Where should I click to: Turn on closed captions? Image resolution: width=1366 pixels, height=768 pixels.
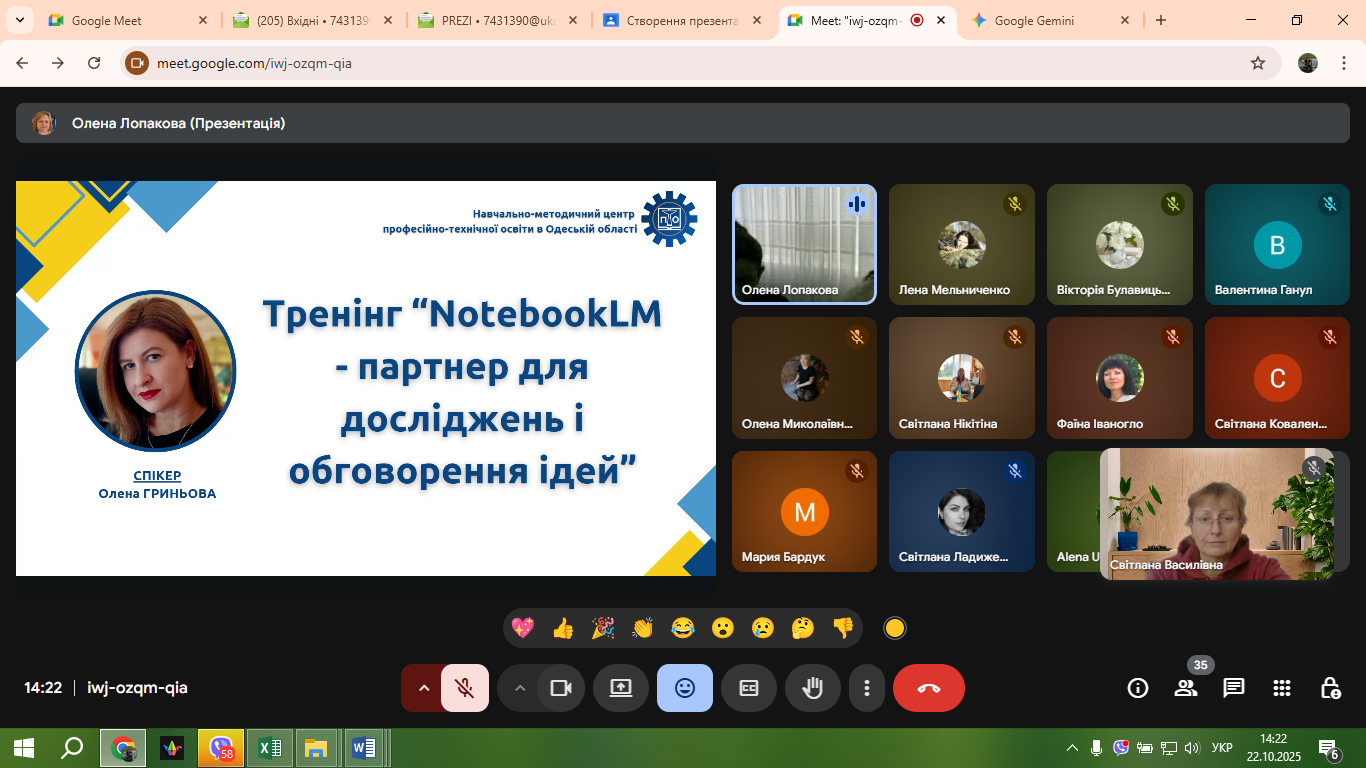point(749,688)
